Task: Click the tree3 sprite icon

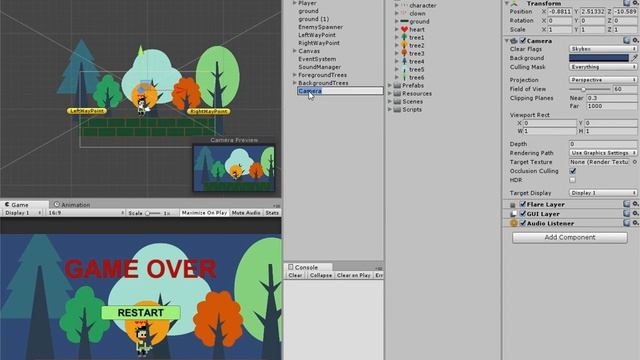Action: [x=404, y=53]
